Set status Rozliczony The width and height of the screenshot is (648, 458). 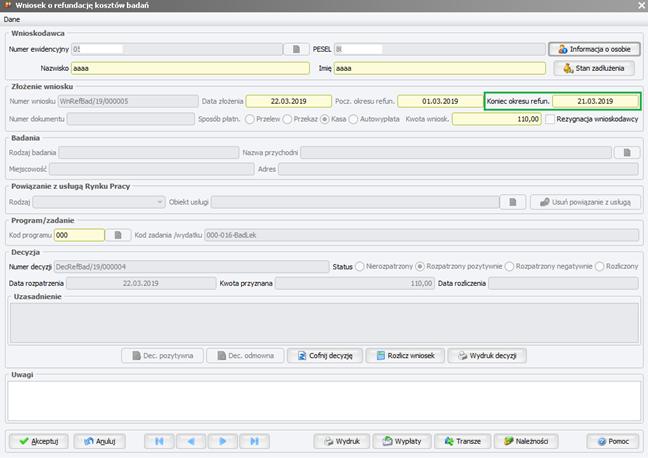600,267
